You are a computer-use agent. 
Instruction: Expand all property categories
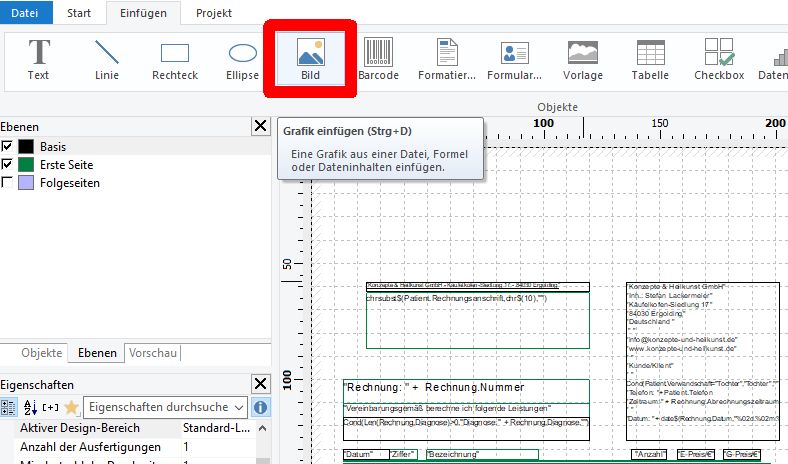(x=50, y=407)
